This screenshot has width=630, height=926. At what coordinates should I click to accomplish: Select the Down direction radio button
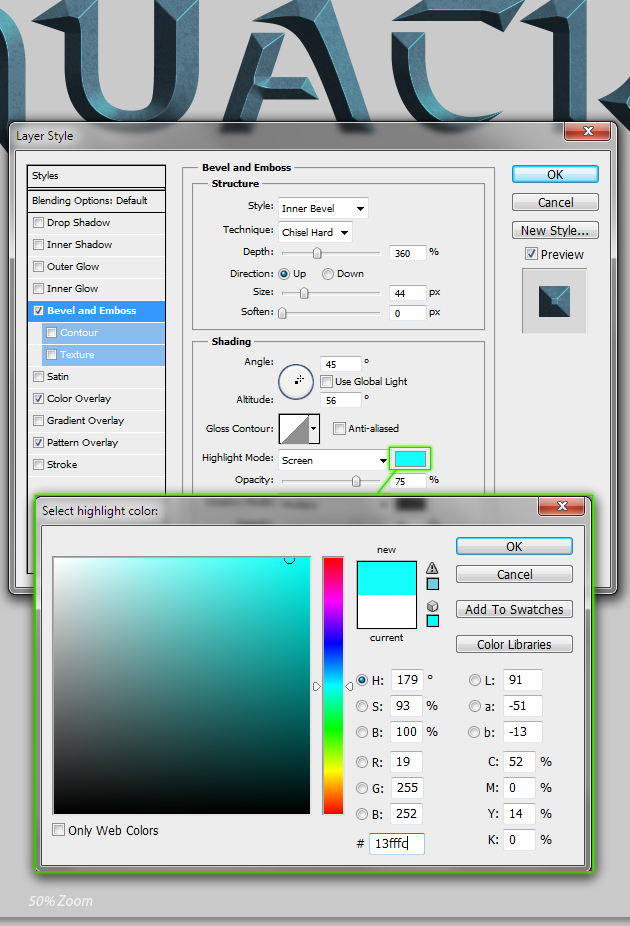[327, 274]
